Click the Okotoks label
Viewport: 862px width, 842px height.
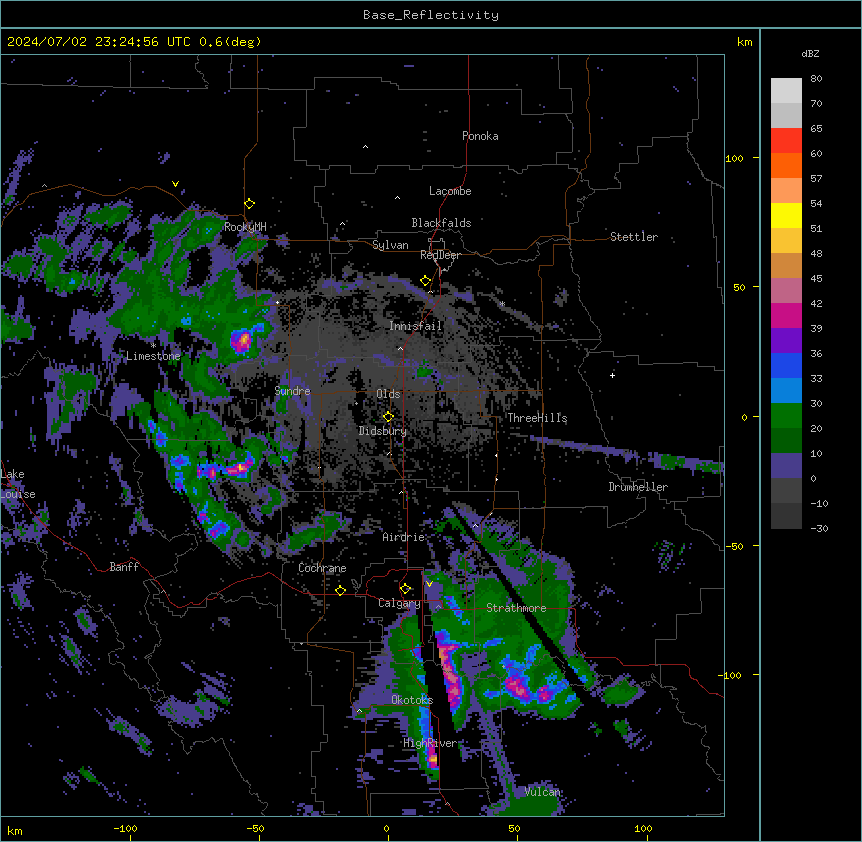pos(412,700)
